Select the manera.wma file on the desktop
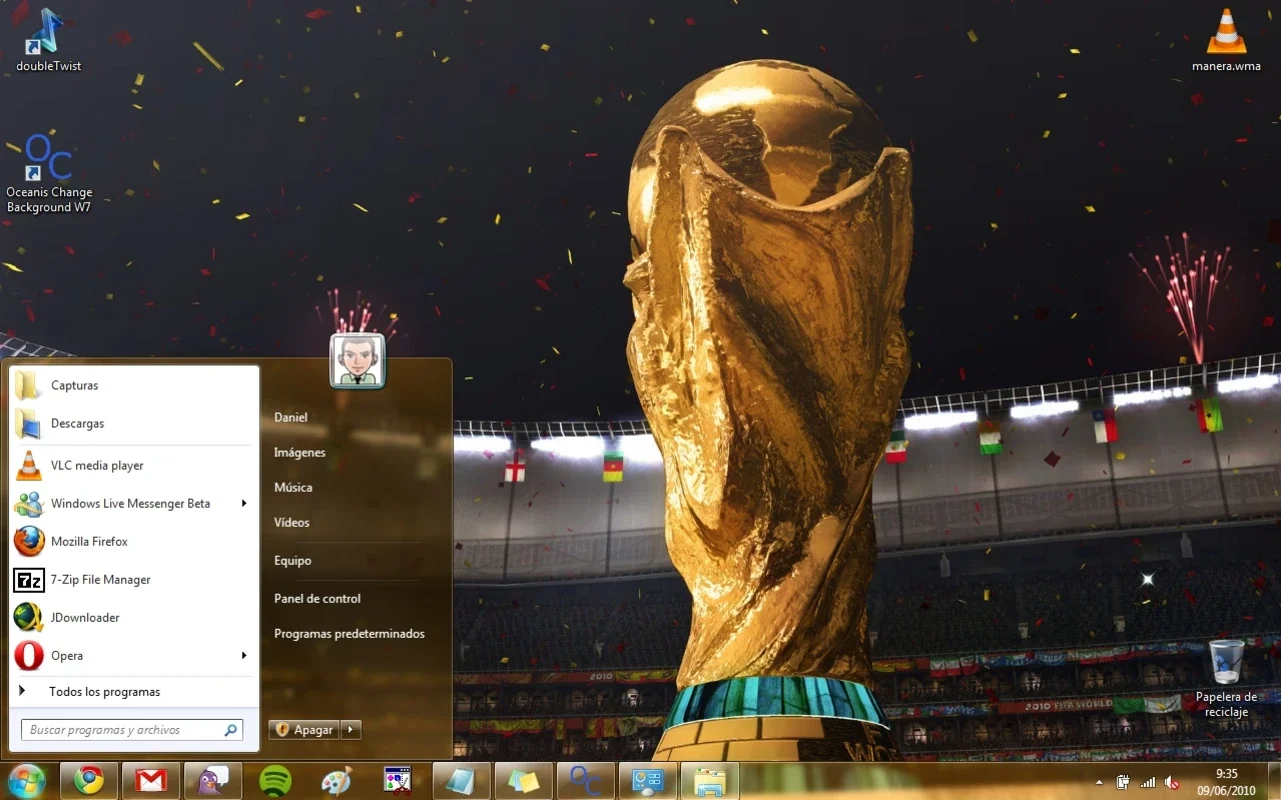1281x800 pixels. tap(1226, 40)
